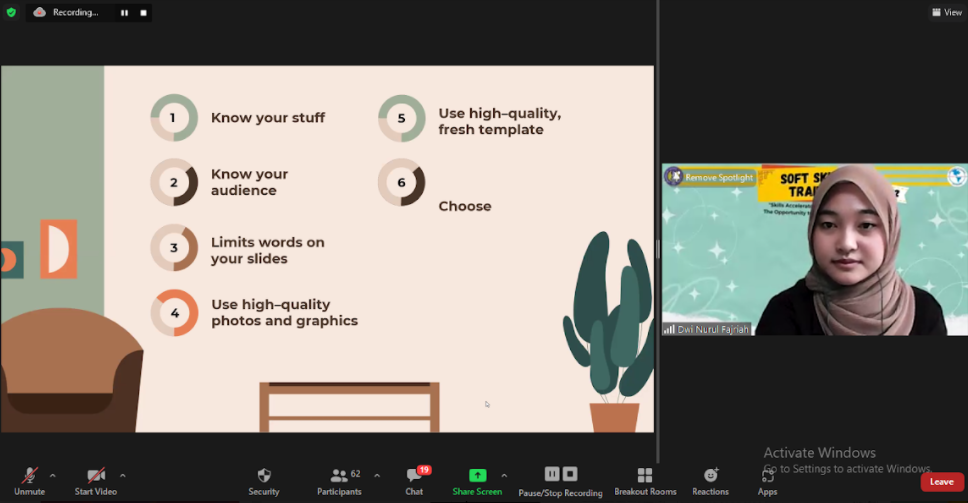Open the View menu

pos(946,12)
